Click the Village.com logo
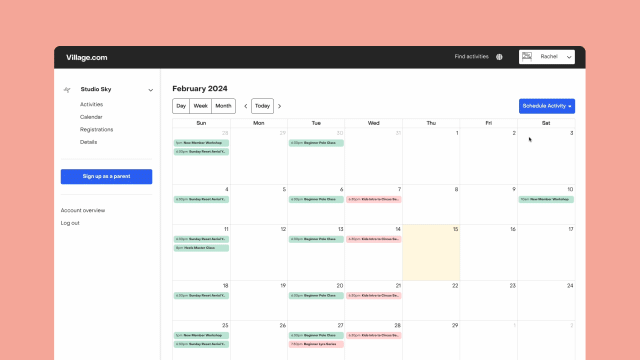 click(87, 58)
